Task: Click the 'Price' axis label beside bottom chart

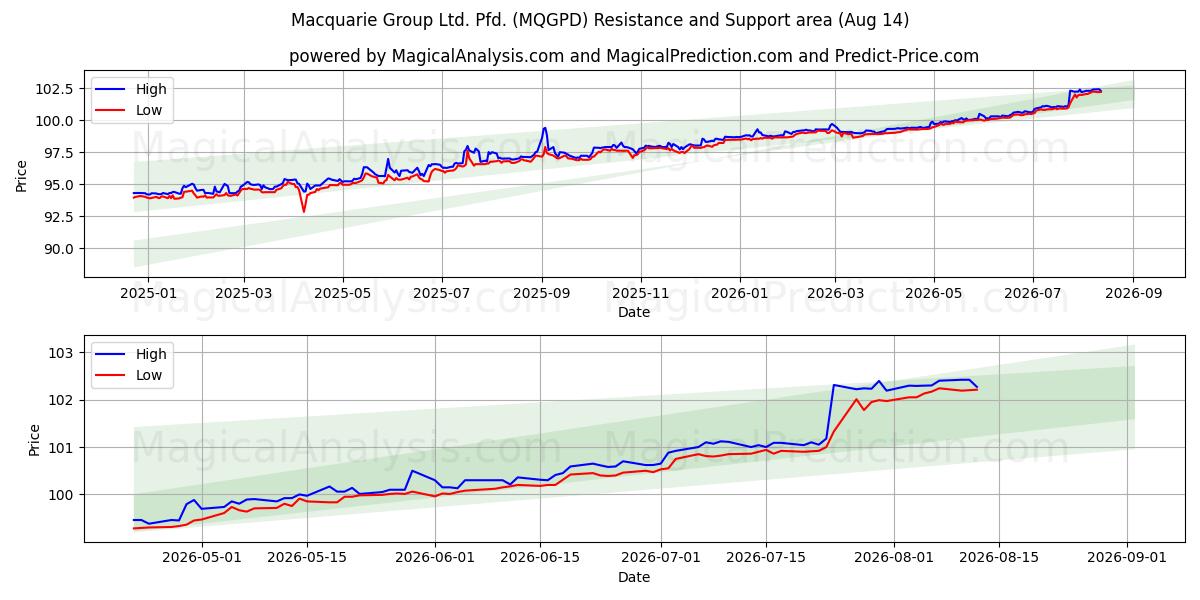Action: point(34,440)
